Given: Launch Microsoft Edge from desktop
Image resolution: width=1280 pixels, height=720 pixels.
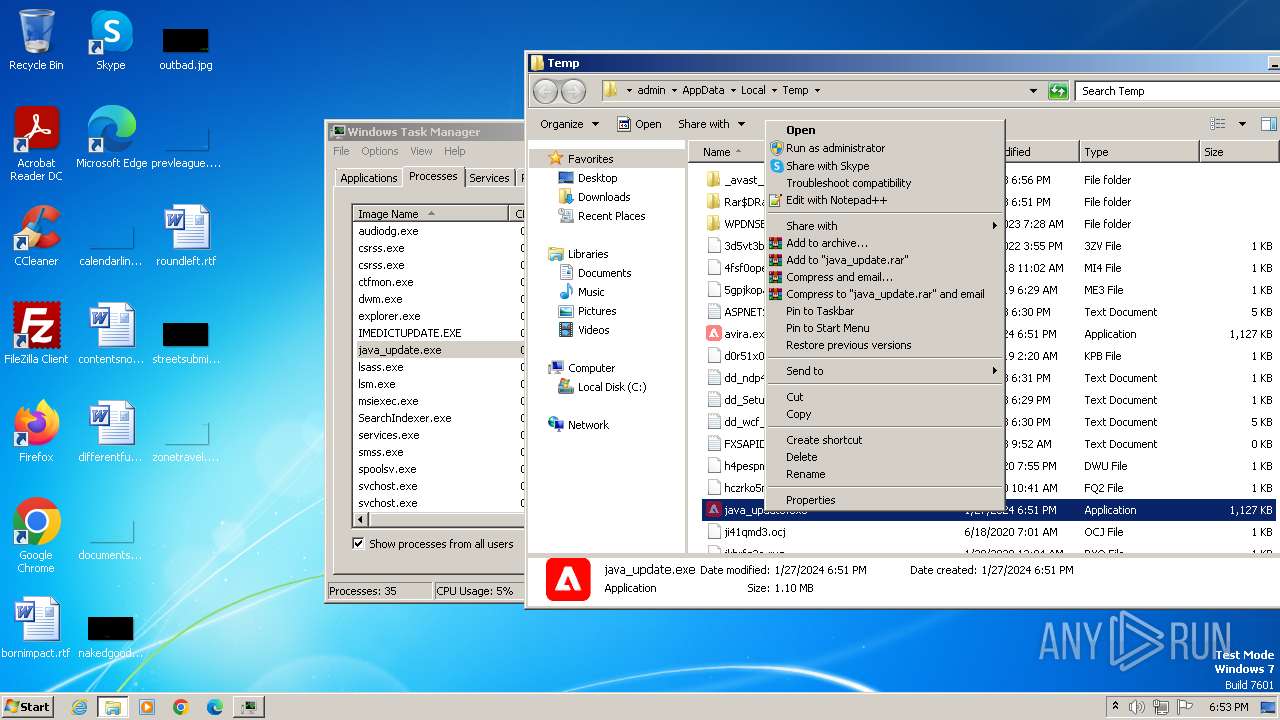Looking at the screenshot, I should pos(111,137).
